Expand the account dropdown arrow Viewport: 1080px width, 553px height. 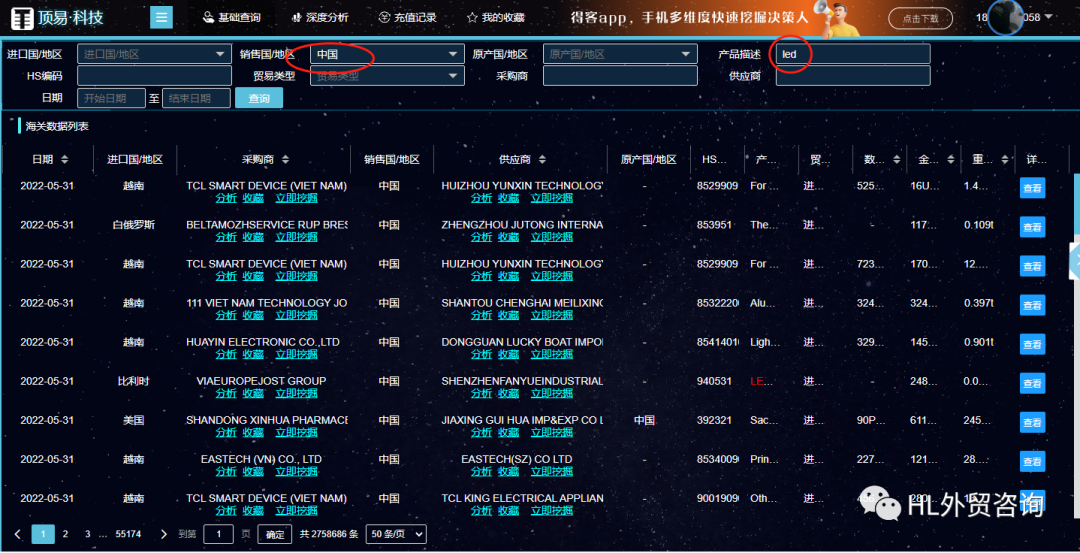pos(1049,17)
